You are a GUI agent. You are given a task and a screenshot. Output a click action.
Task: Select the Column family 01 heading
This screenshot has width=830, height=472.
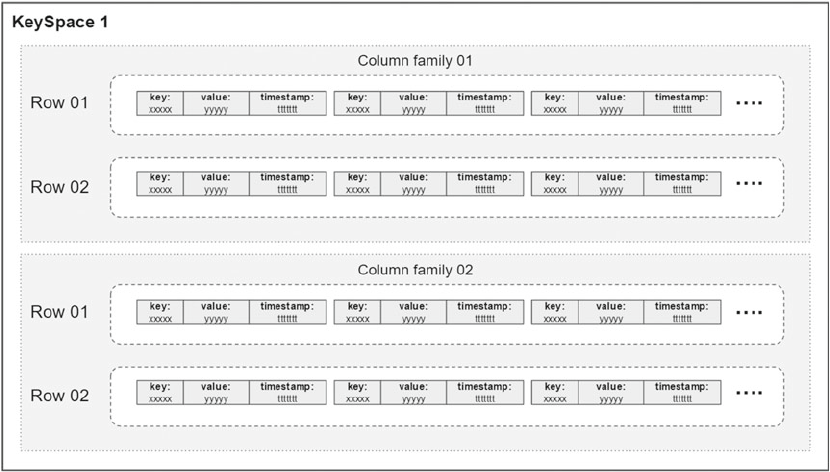point(415,61)
